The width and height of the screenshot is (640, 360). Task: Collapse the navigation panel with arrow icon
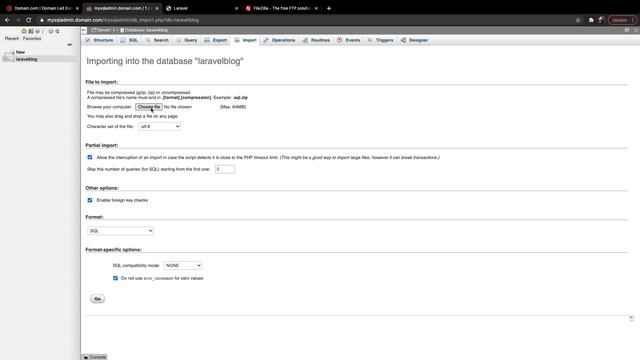(84, 30)
